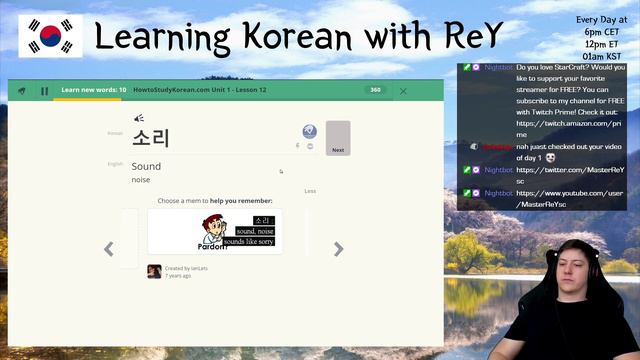Show next mem with right arrow
This screenshot has width=640, height=360.
[x=338, y=249]
